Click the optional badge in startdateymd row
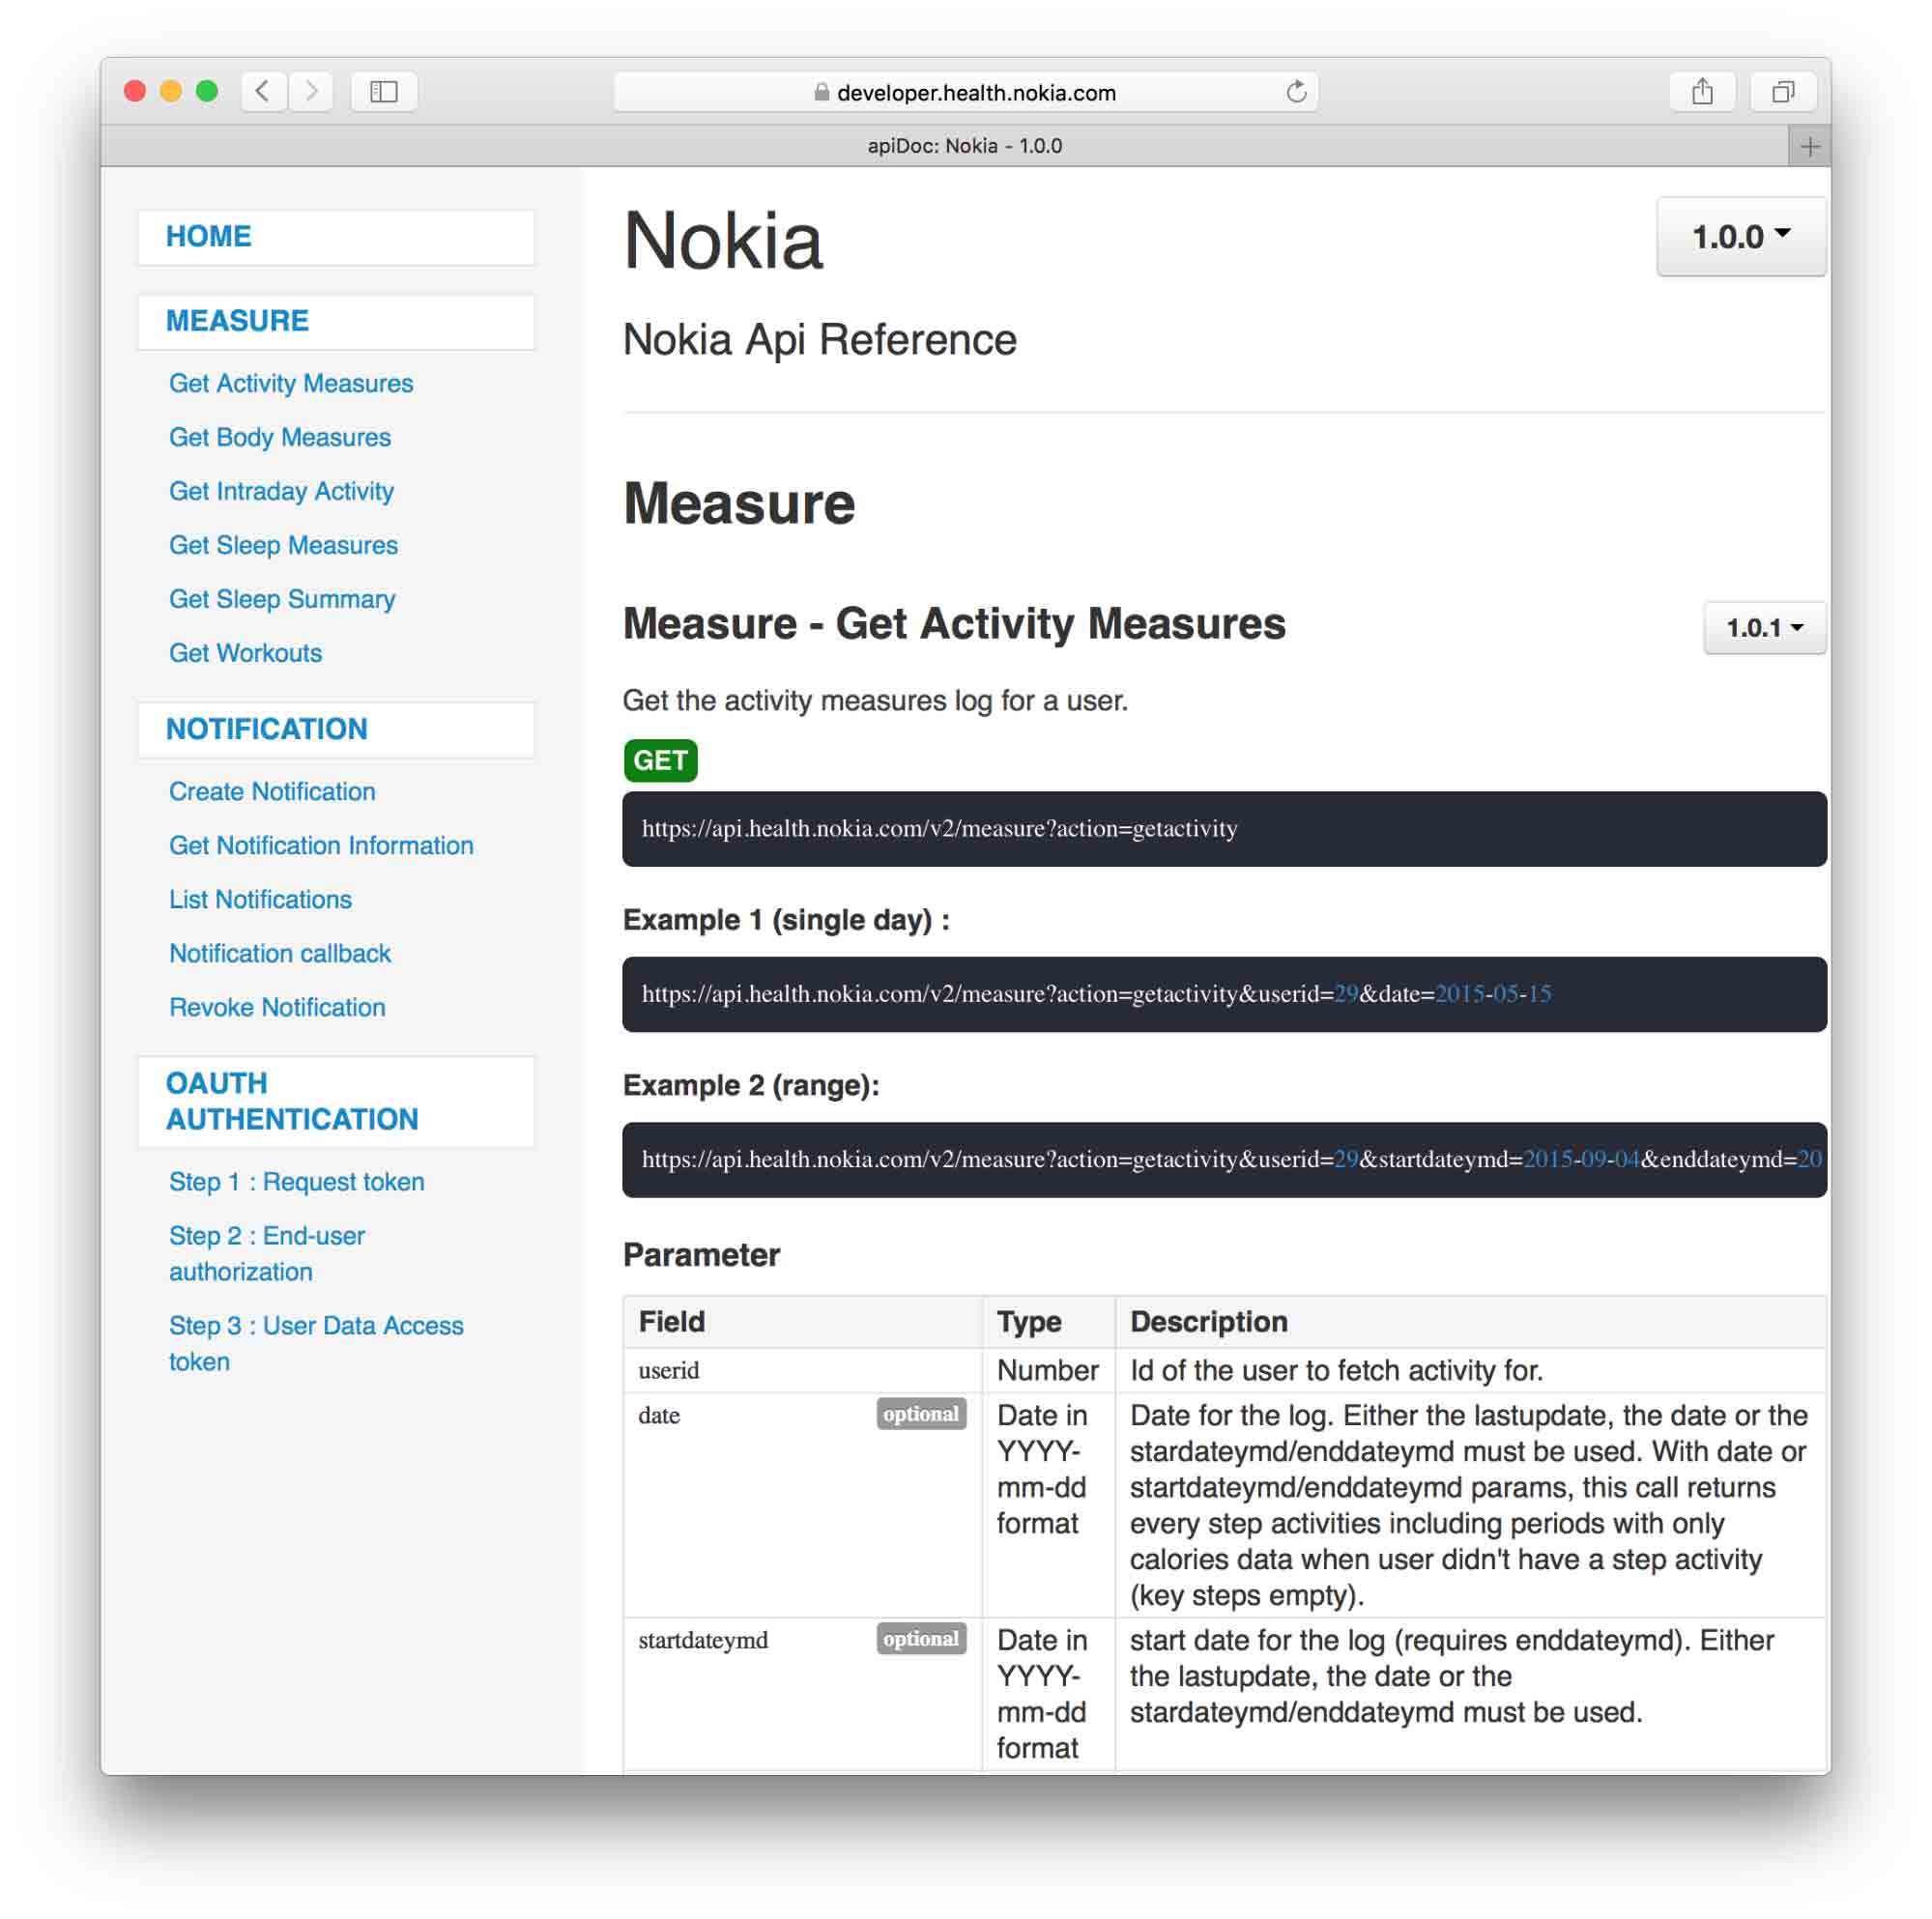This screenshot has width=1932, height=1919. [921, 1639]
